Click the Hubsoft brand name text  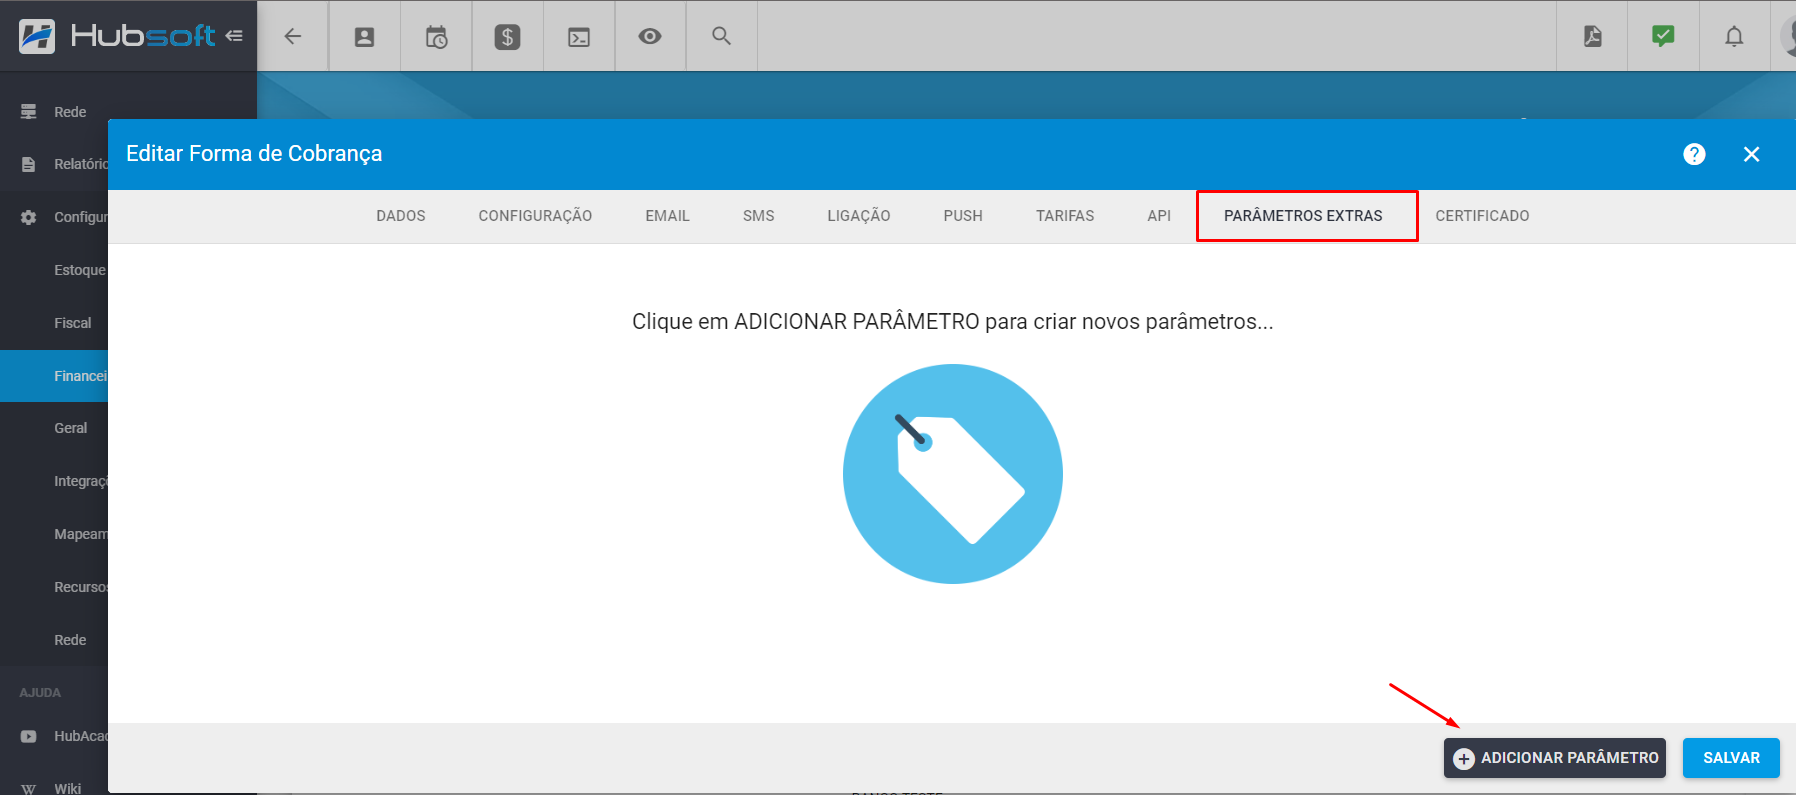(x=143, y=36)
